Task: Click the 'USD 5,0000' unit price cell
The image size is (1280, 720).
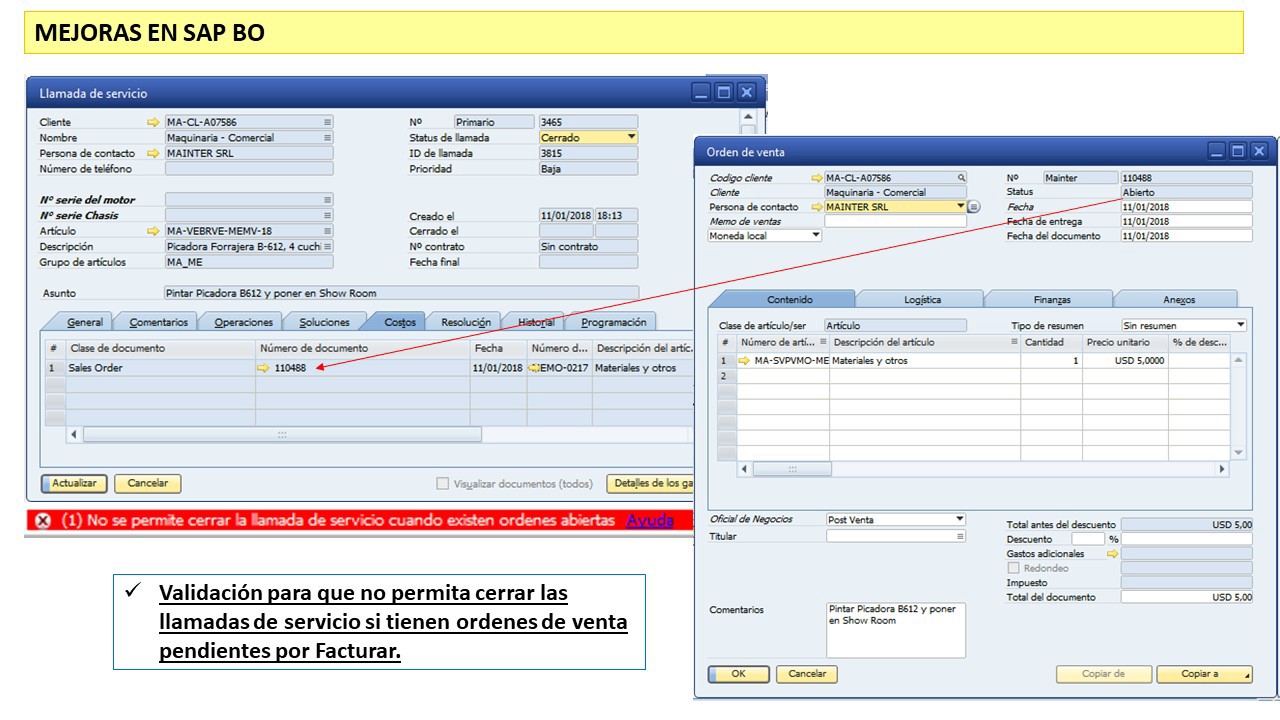Action: [1125, 360]
